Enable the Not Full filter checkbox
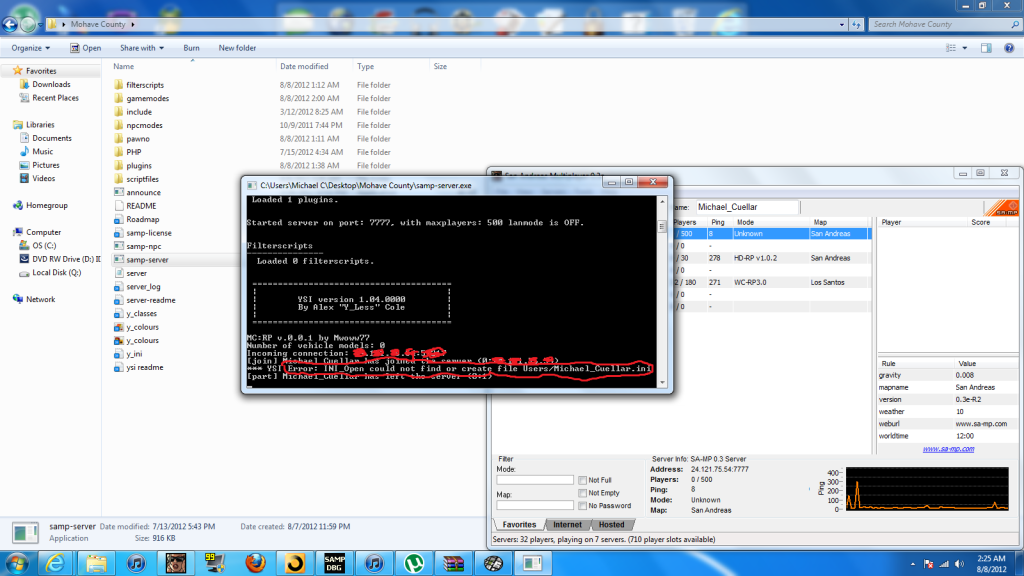Screen dimensions: 1024x576 pyautogui.click(x=583, y=480)
